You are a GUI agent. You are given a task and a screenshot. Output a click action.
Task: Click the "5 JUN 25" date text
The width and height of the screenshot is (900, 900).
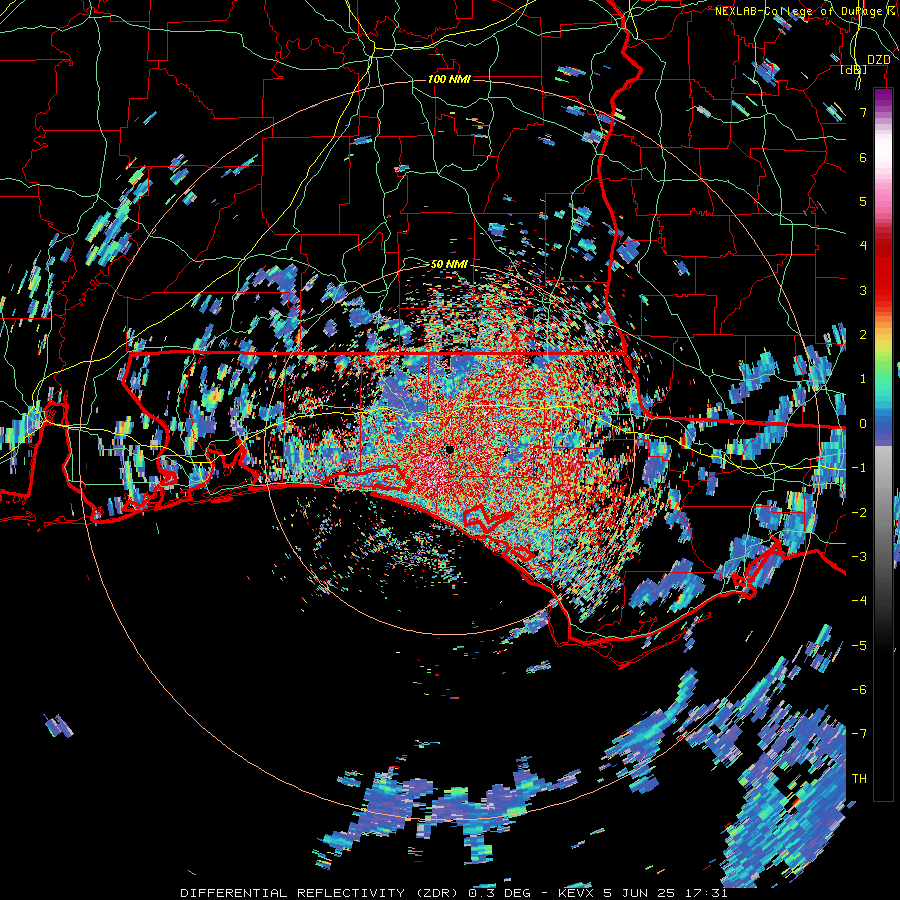coord(639,893)
